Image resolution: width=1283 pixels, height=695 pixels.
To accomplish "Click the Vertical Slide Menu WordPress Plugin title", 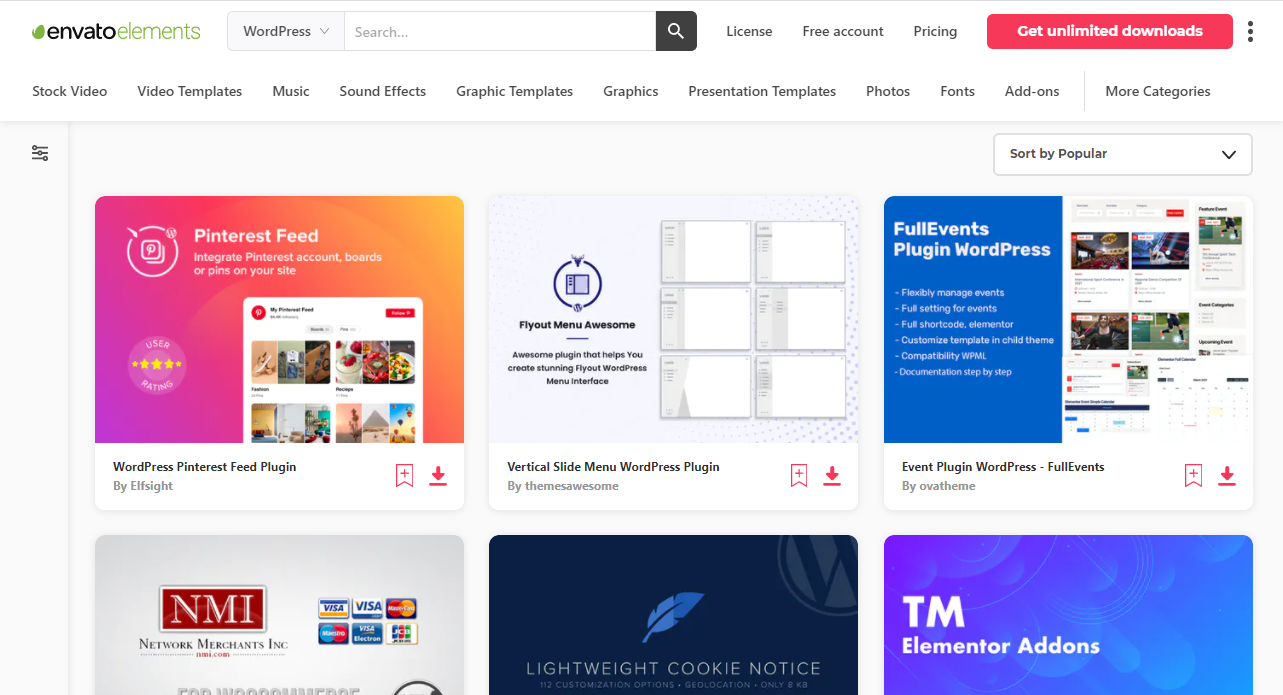I will click(x=613, y=467).
